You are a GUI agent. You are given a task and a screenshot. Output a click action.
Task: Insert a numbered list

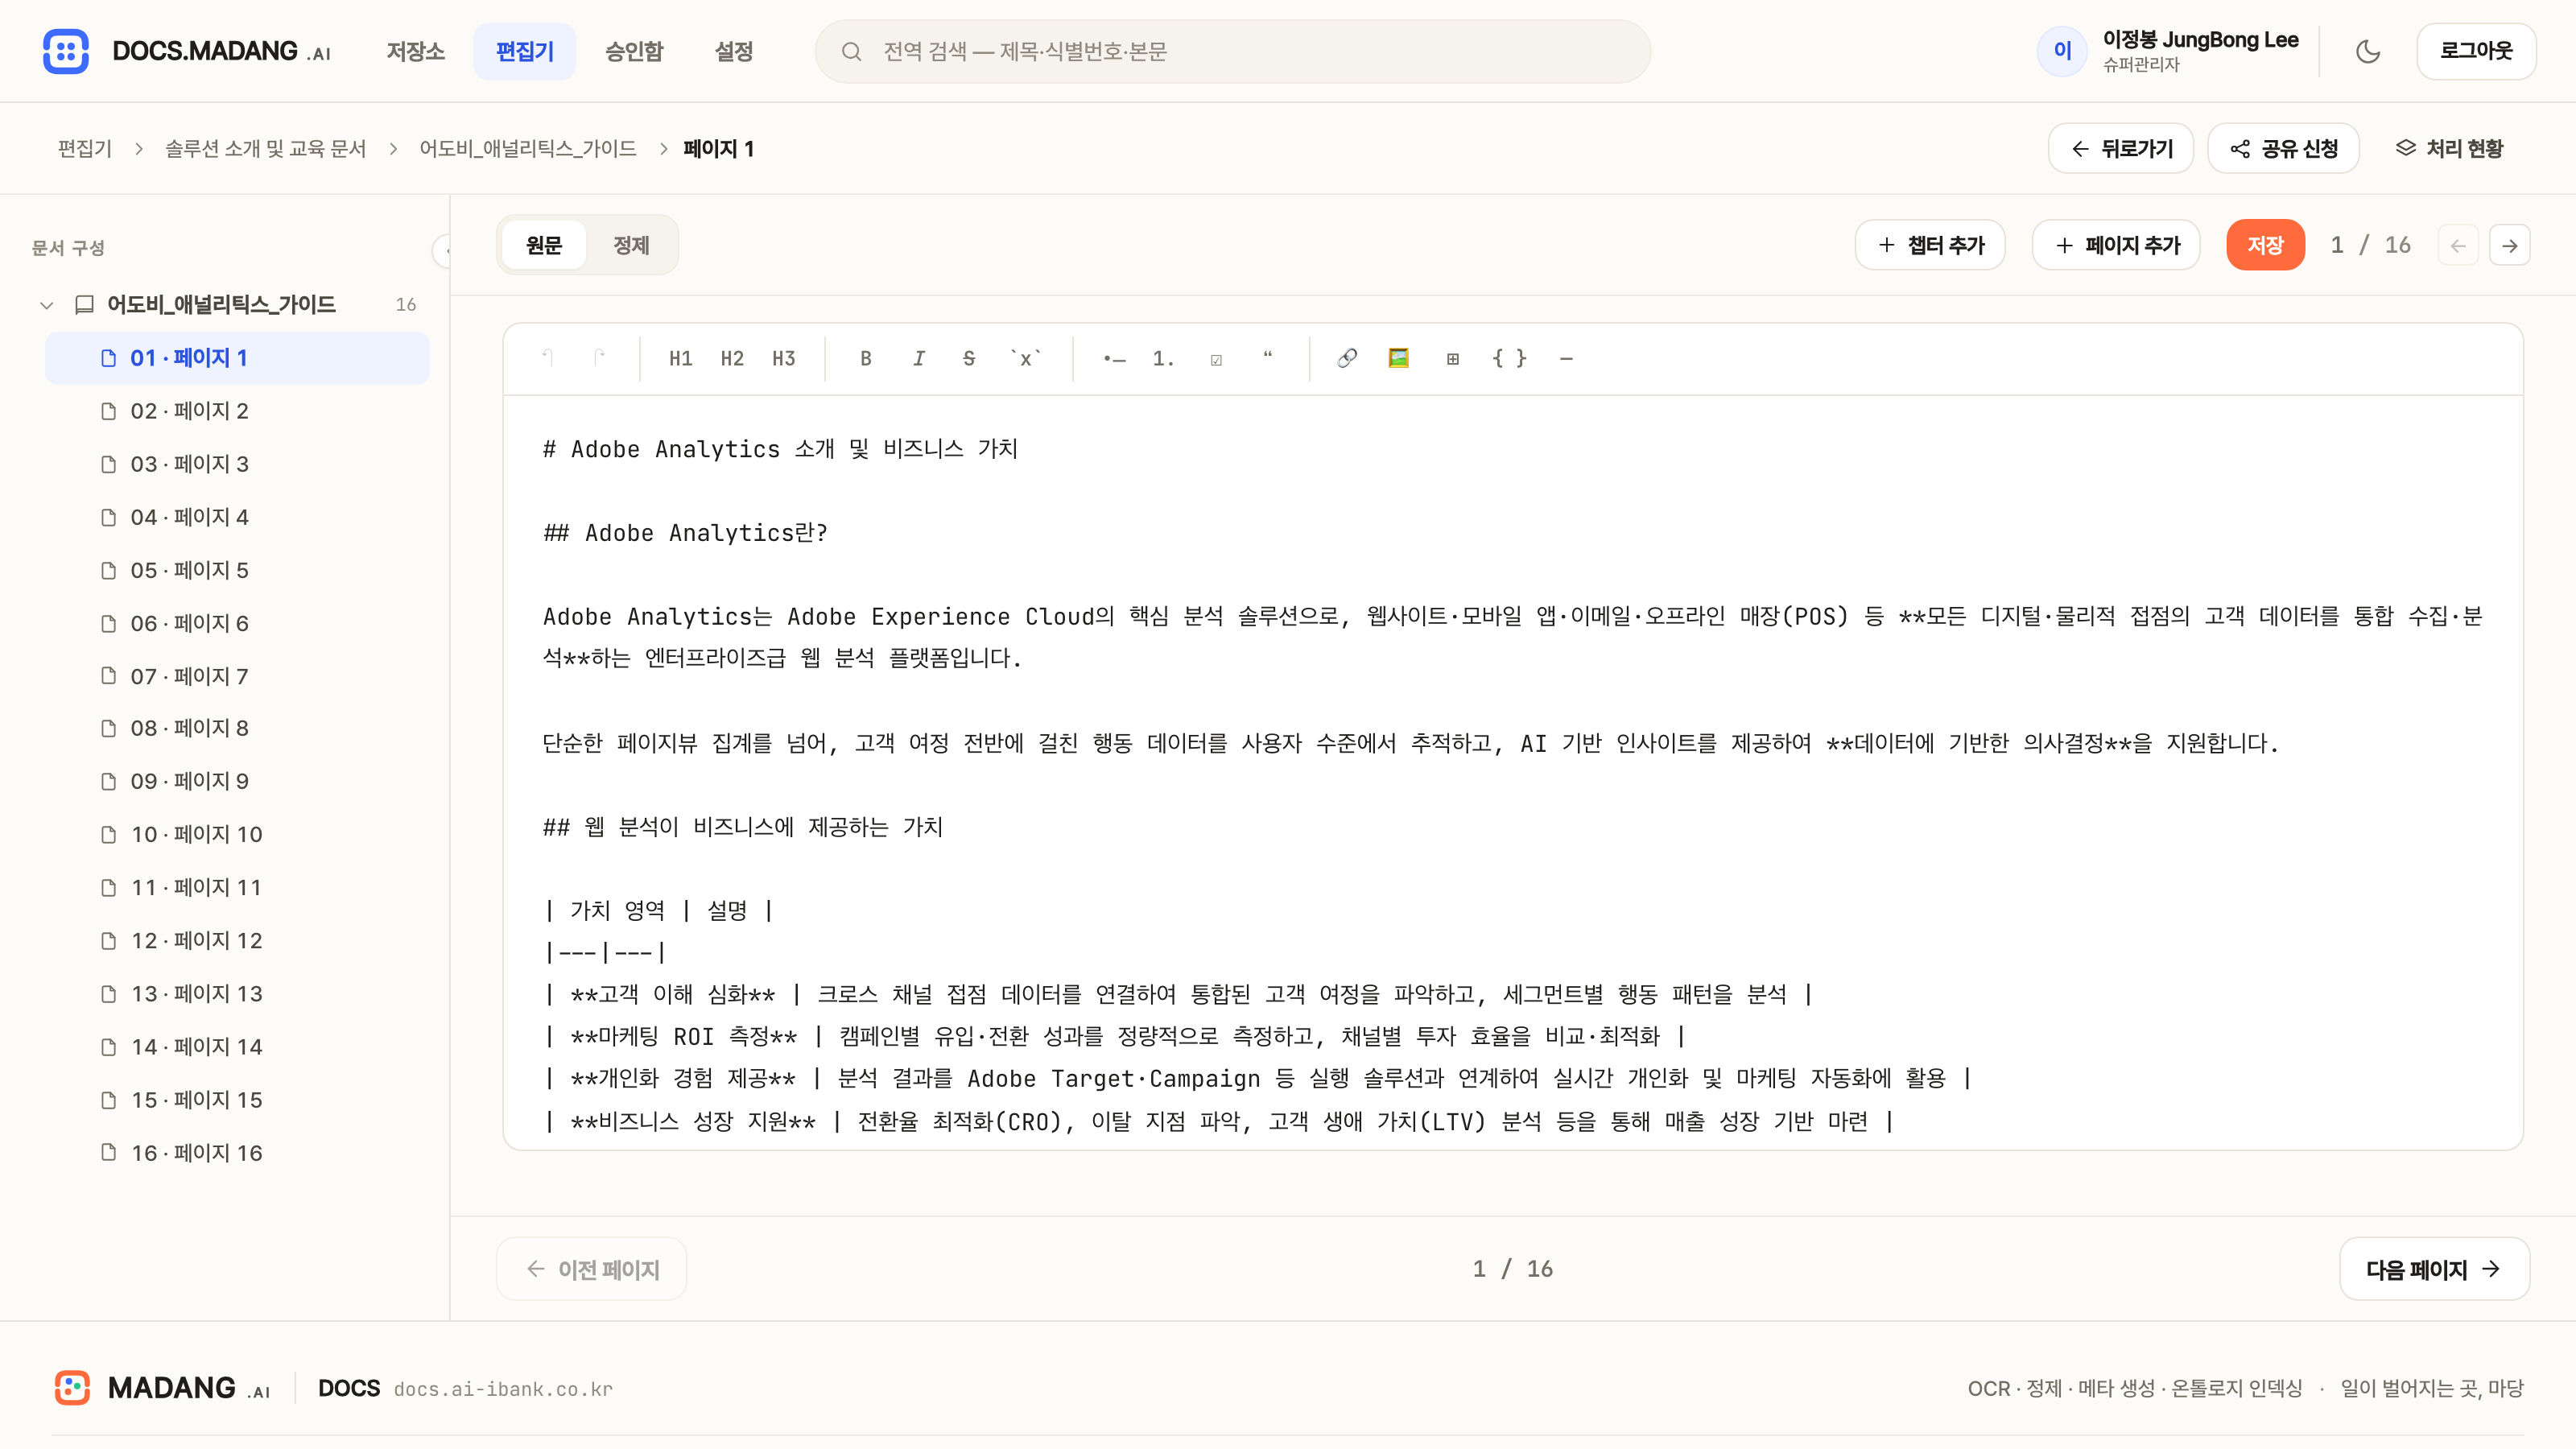click(x=1163, y=358)
